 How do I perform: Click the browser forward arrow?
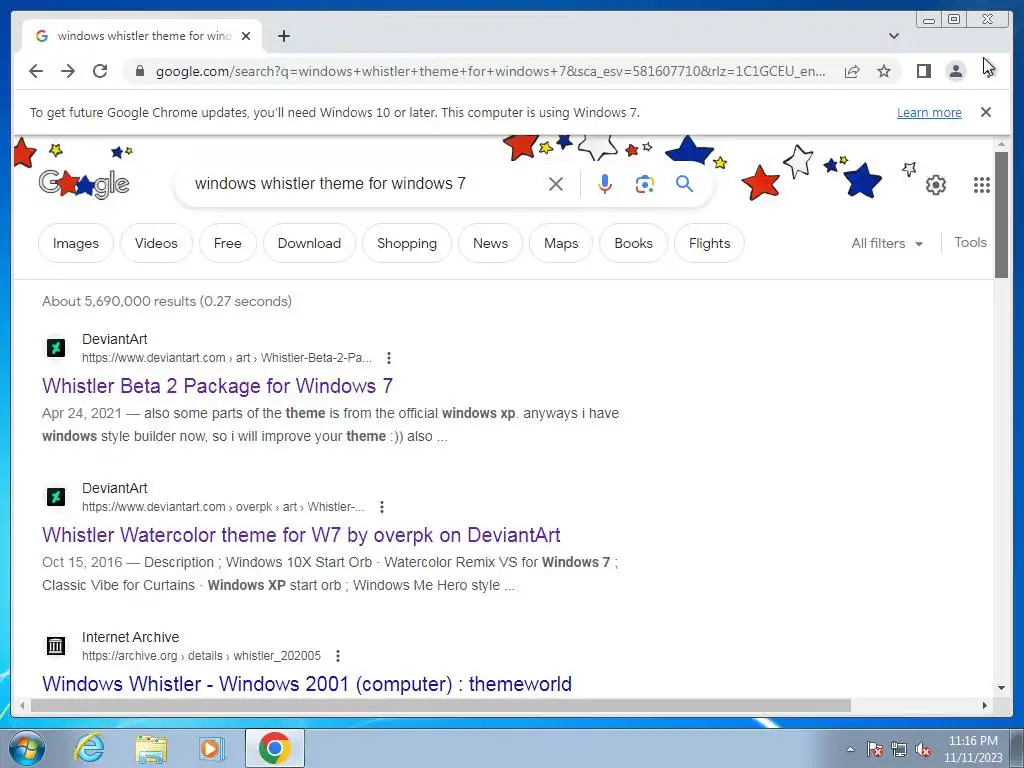[x=68, y=71]
